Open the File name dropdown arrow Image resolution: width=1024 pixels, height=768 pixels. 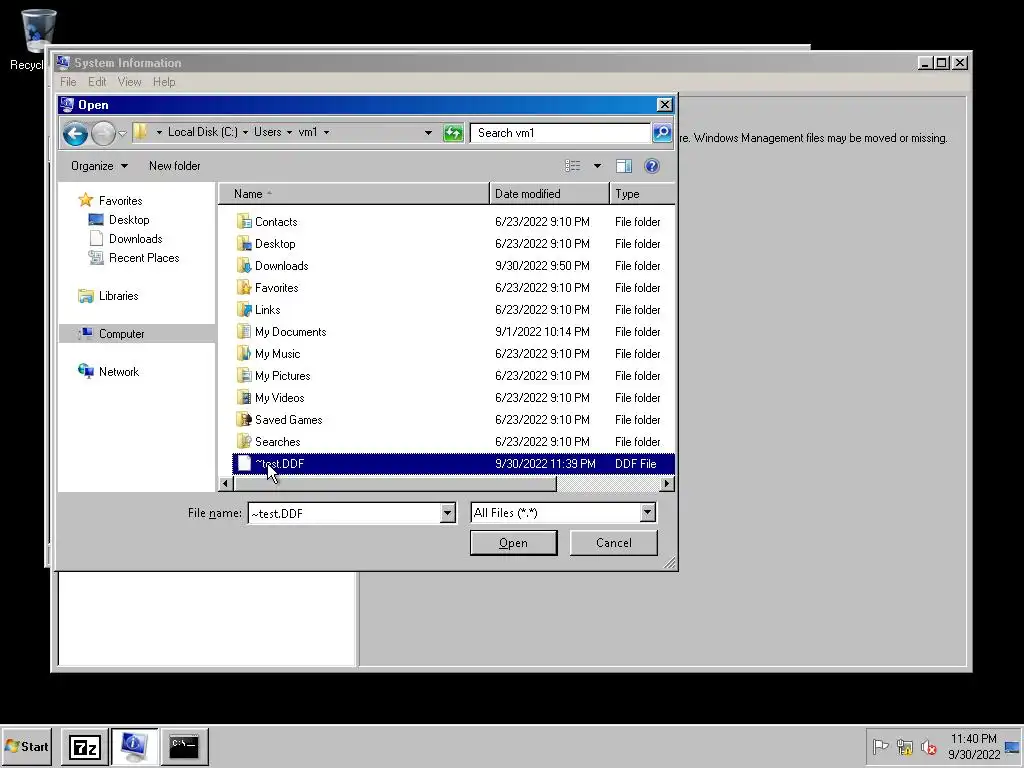coord(447,513)
